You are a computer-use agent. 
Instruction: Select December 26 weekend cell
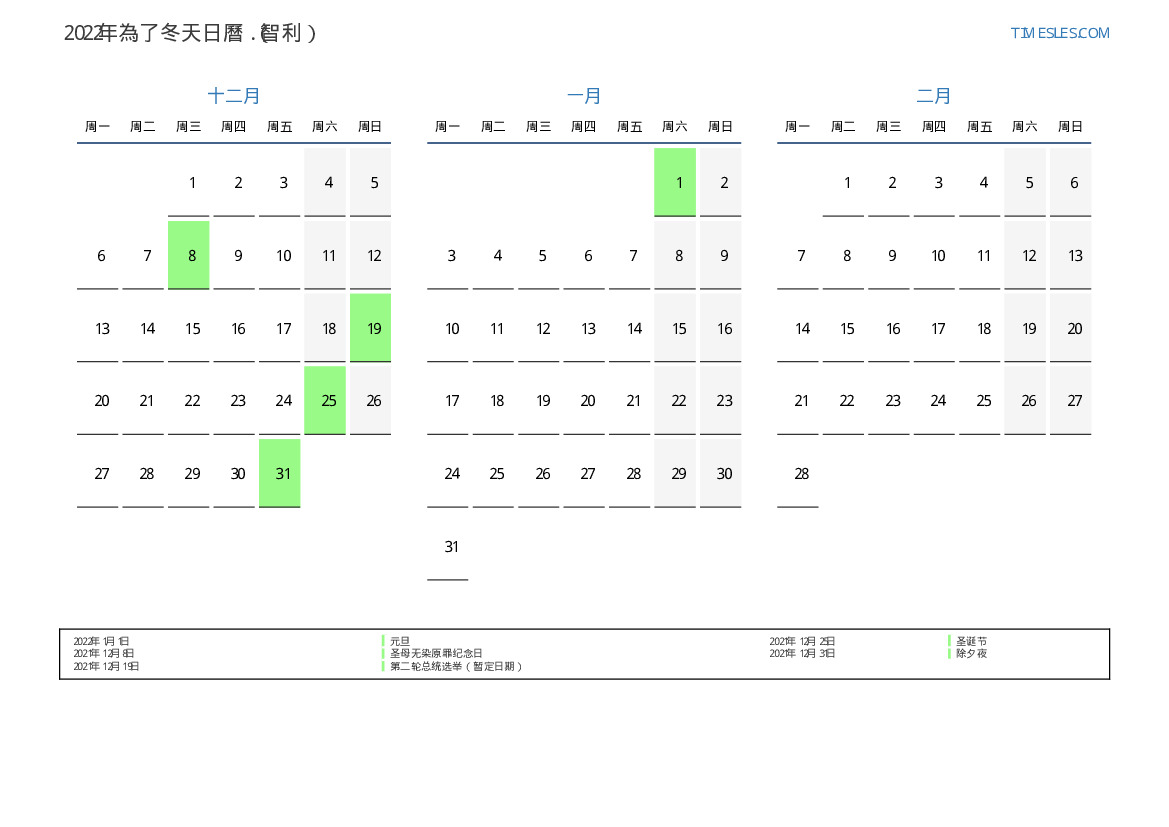(x=371, y=400)
